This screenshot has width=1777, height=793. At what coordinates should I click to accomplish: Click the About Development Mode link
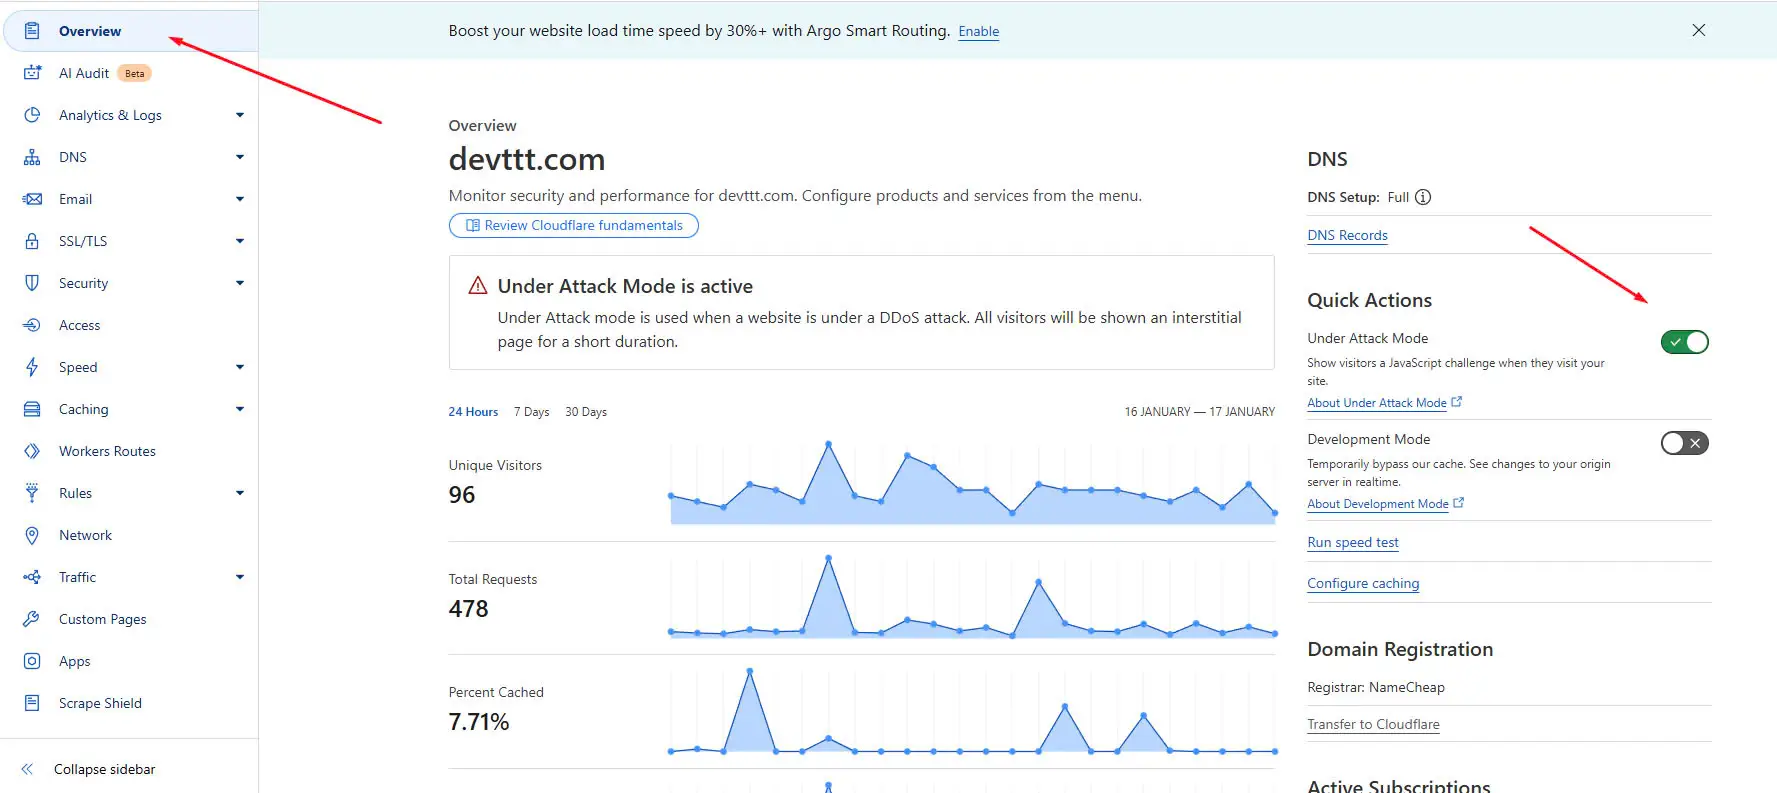[1378, 504]
